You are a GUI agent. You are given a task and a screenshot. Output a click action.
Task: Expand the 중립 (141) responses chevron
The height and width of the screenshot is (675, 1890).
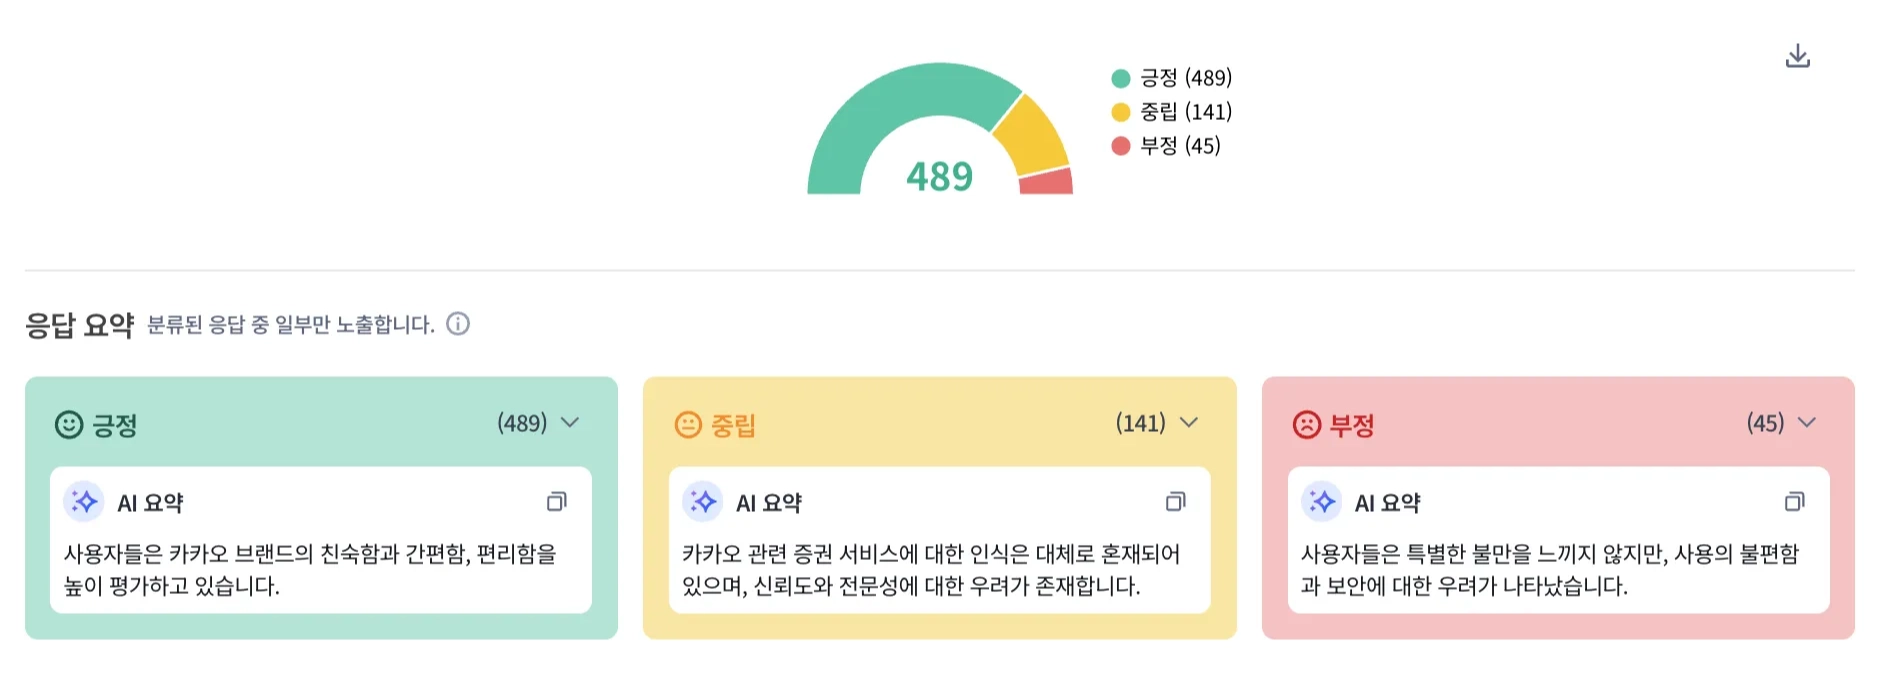click(x=1189, y=423)
